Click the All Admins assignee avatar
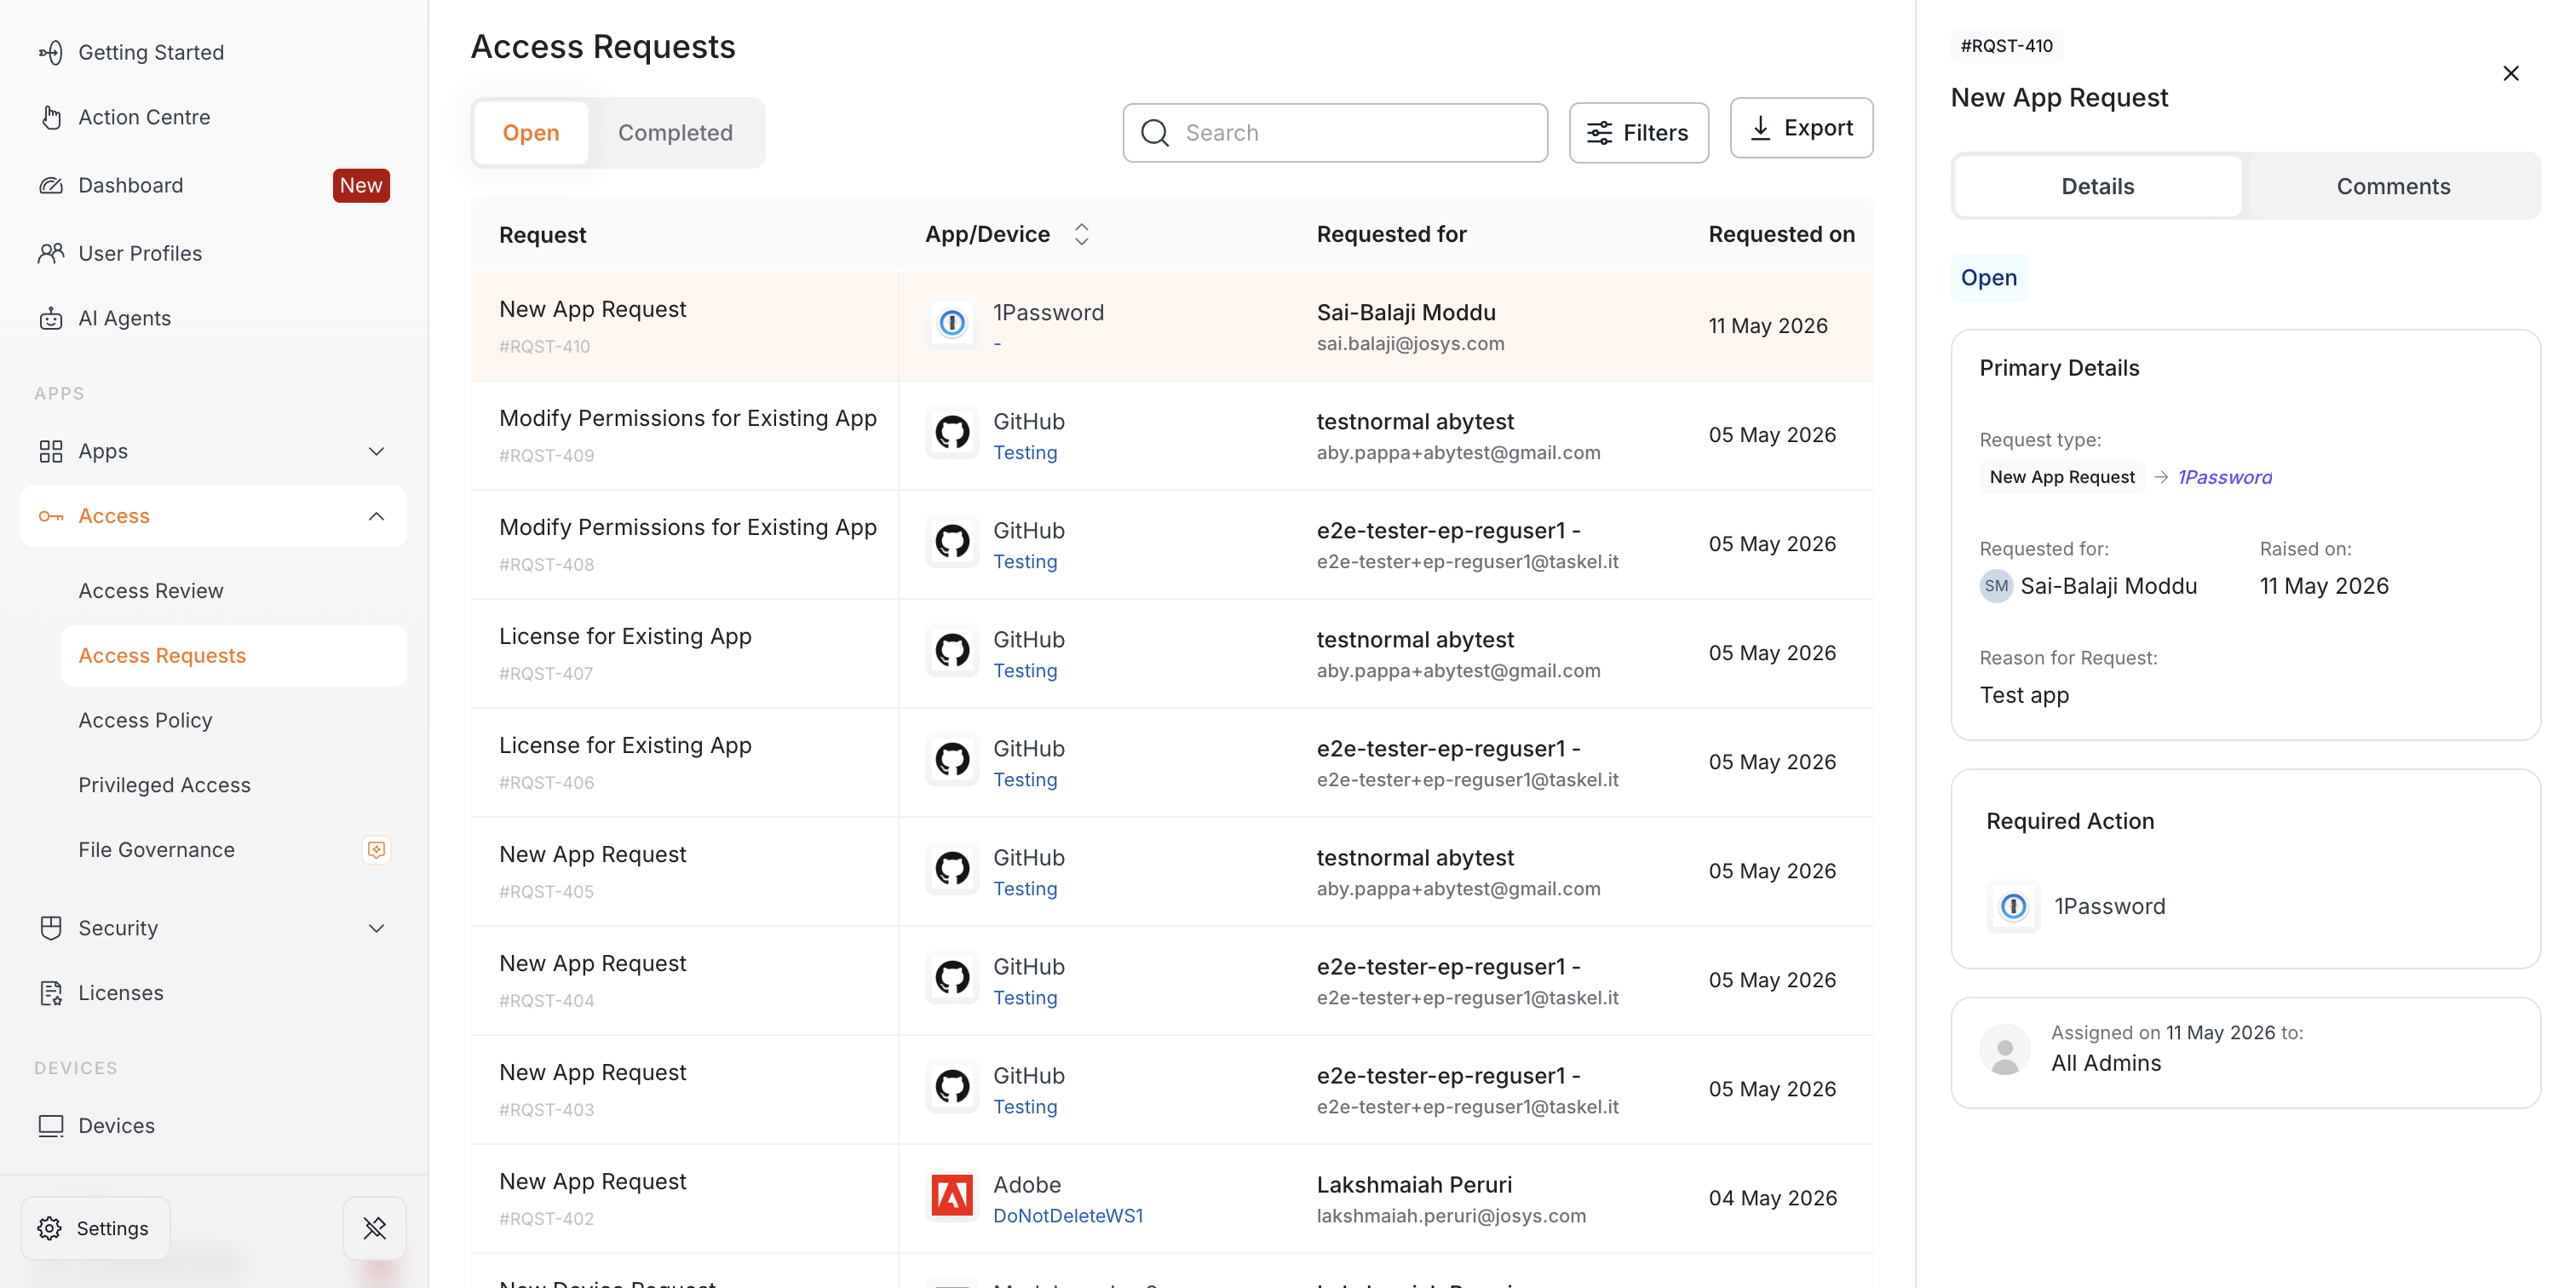The width and height of the screenshot is (2576, 1288). [2005, 1049]
